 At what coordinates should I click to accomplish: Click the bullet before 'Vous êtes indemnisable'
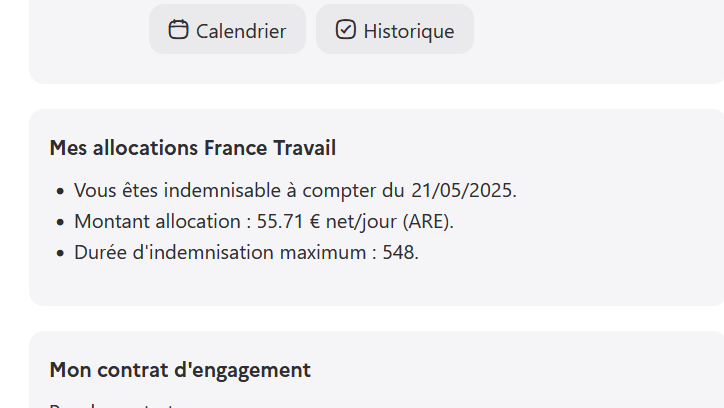[x=60, y=191]
